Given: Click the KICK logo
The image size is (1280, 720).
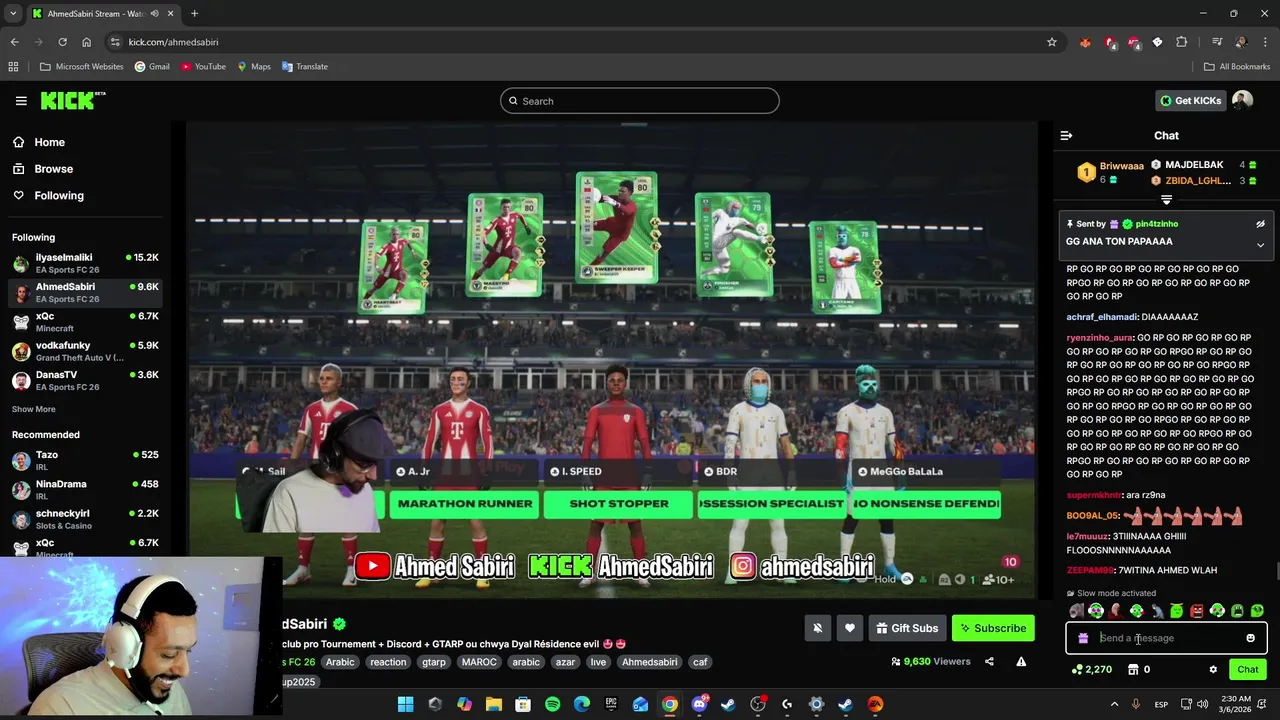Looking at the screenshot, I should 72,100.
